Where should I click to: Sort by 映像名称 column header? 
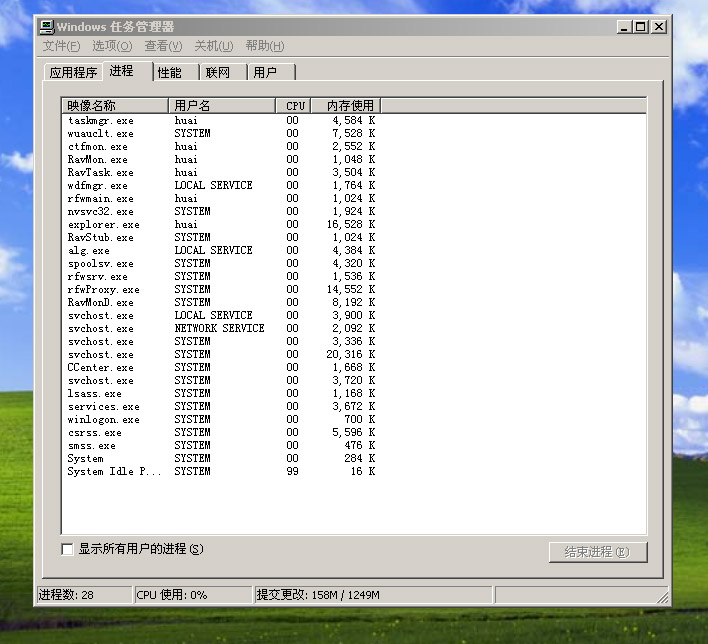click(x=115, y=106)
